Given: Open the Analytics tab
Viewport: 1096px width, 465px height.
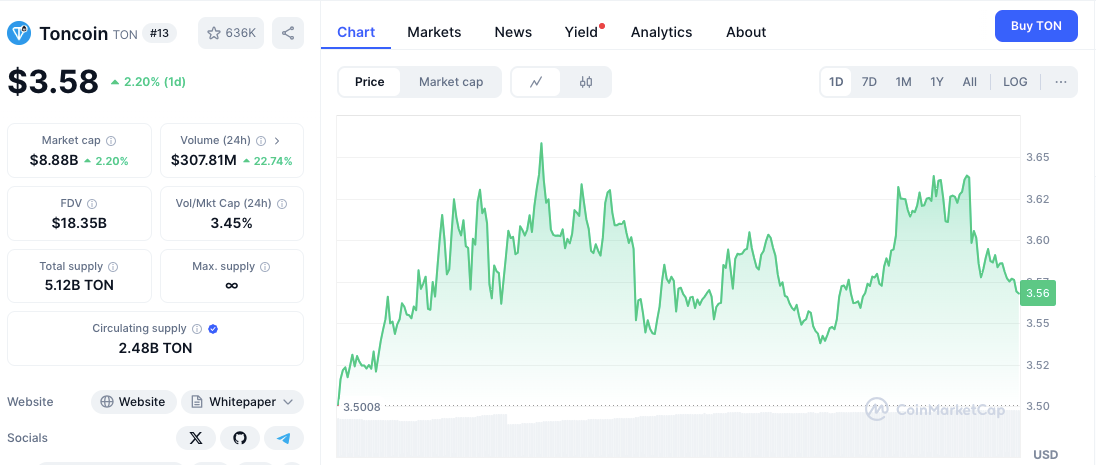Looking at the screenshot, I should click(661, 32).
